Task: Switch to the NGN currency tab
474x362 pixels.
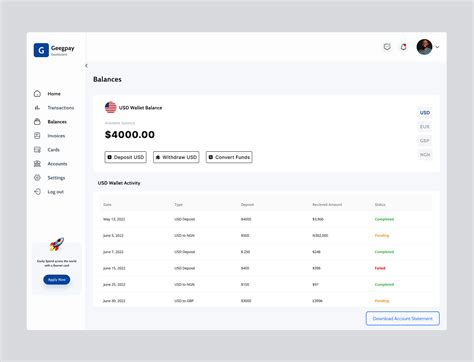Action: pyautogui.click(x=425, y=155)
